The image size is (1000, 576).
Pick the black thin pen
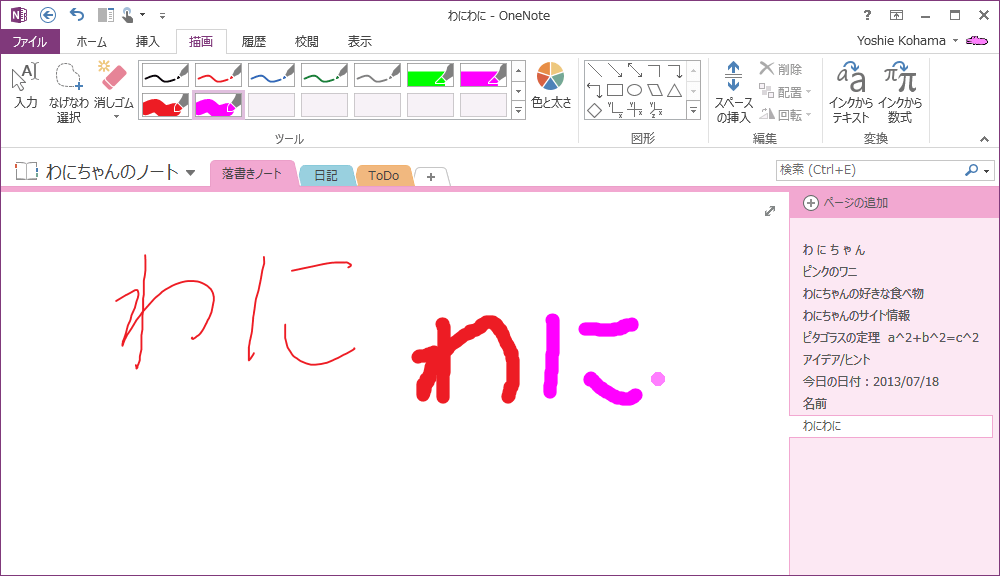tap(165, 75)
